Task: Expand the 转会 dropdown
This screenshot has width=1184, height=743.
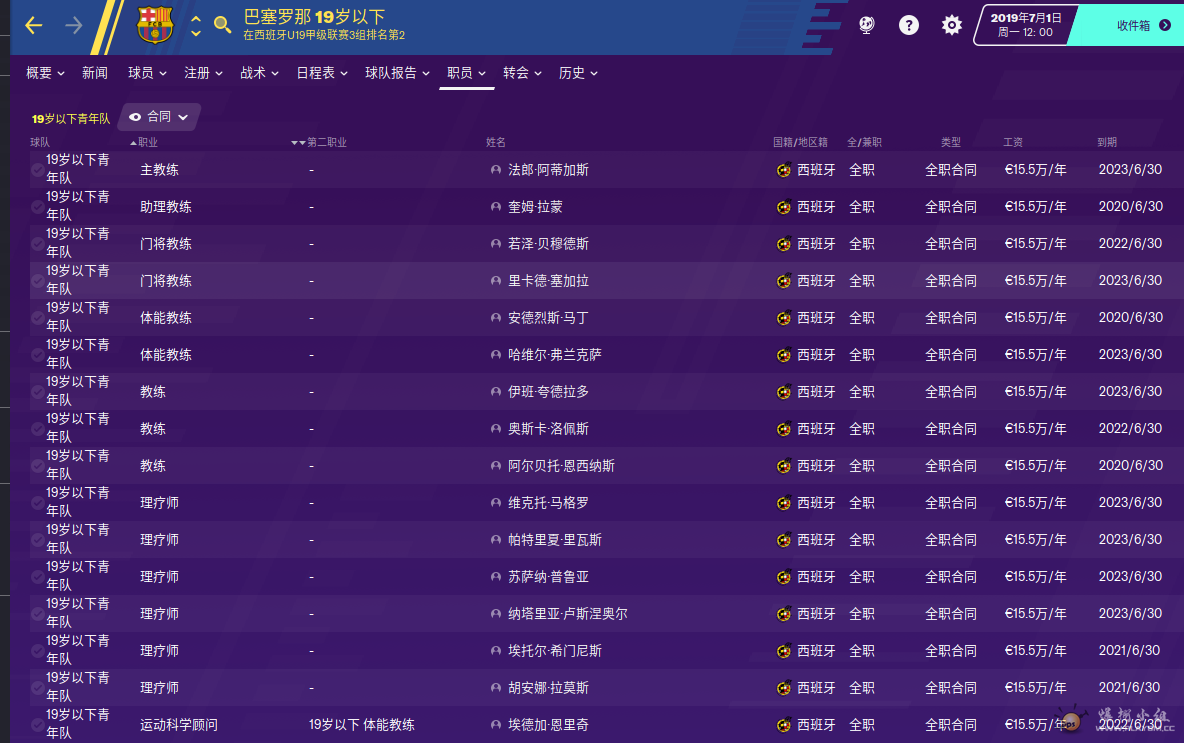Action: click(x=522, y=73)
